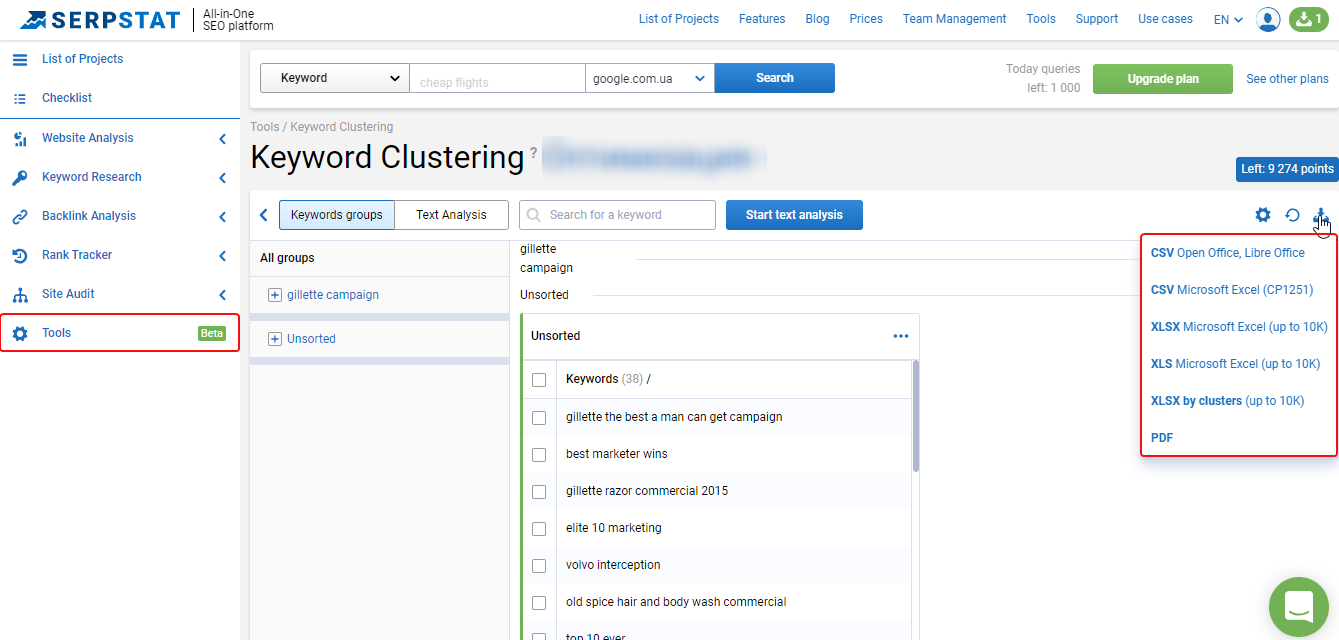Click the Tools breadcrumb link
Image resolution: width=1339 pixels, height=640 pixels.
tap(265, 127)
